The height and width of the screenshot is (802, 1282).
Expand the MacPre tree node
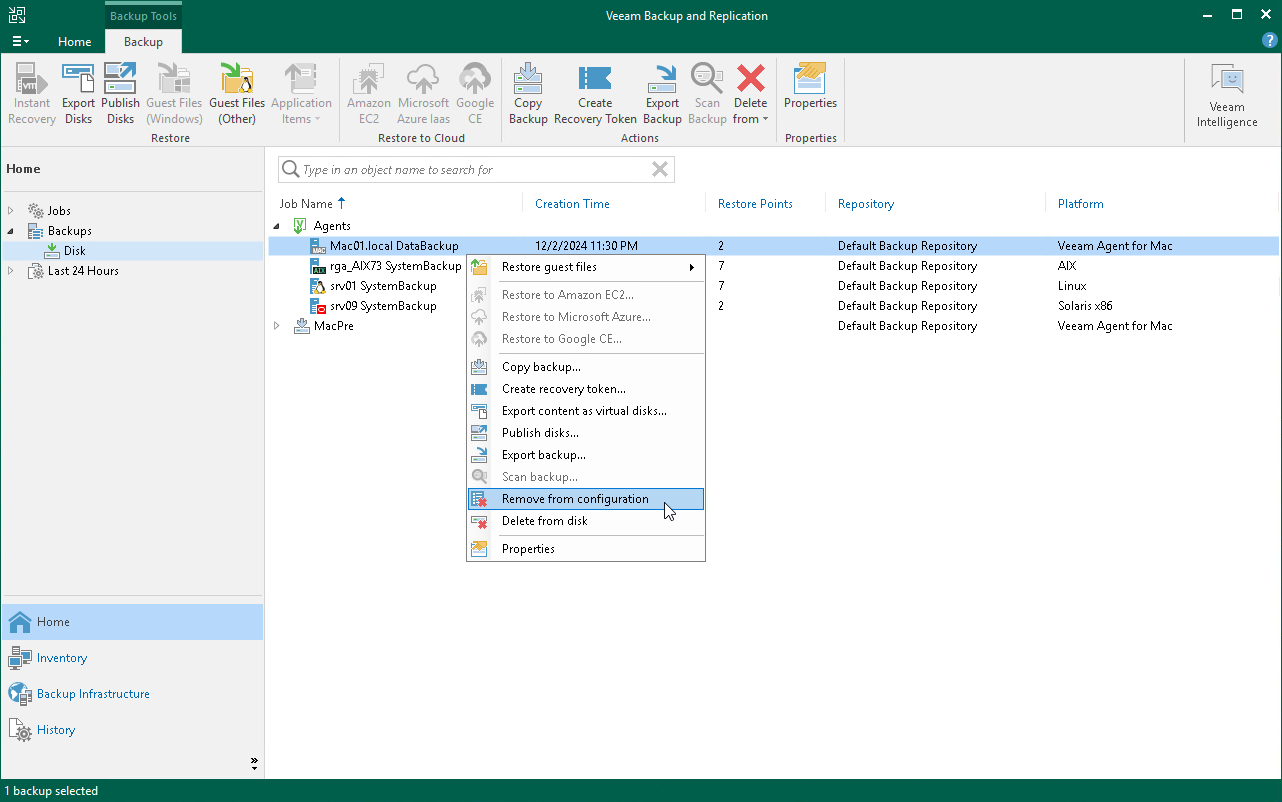[277, 325]
